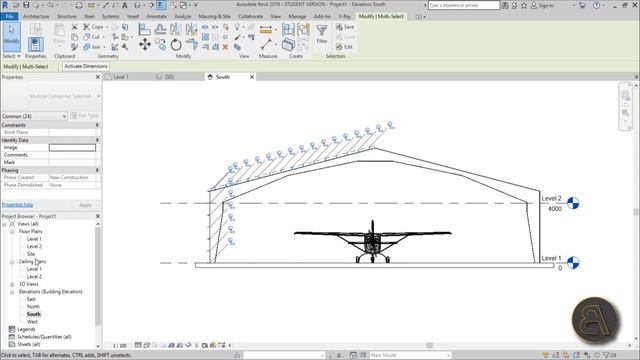Click the Activate Dimensions button
Viewport: 640px width, 360px height.
tap(86, 66)
